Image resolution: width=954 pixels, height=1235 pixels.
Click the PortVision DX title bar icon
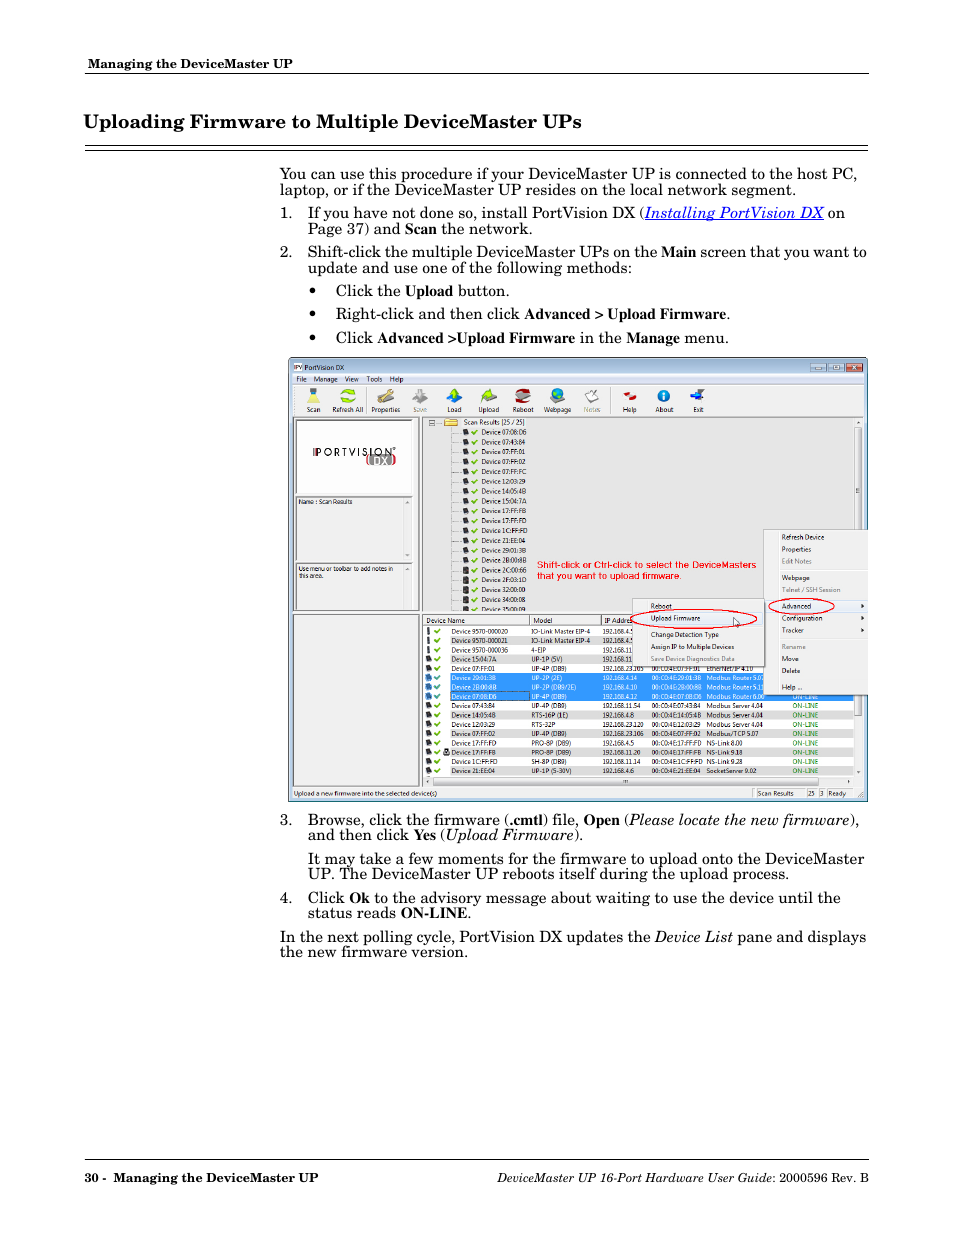(297, 367)
